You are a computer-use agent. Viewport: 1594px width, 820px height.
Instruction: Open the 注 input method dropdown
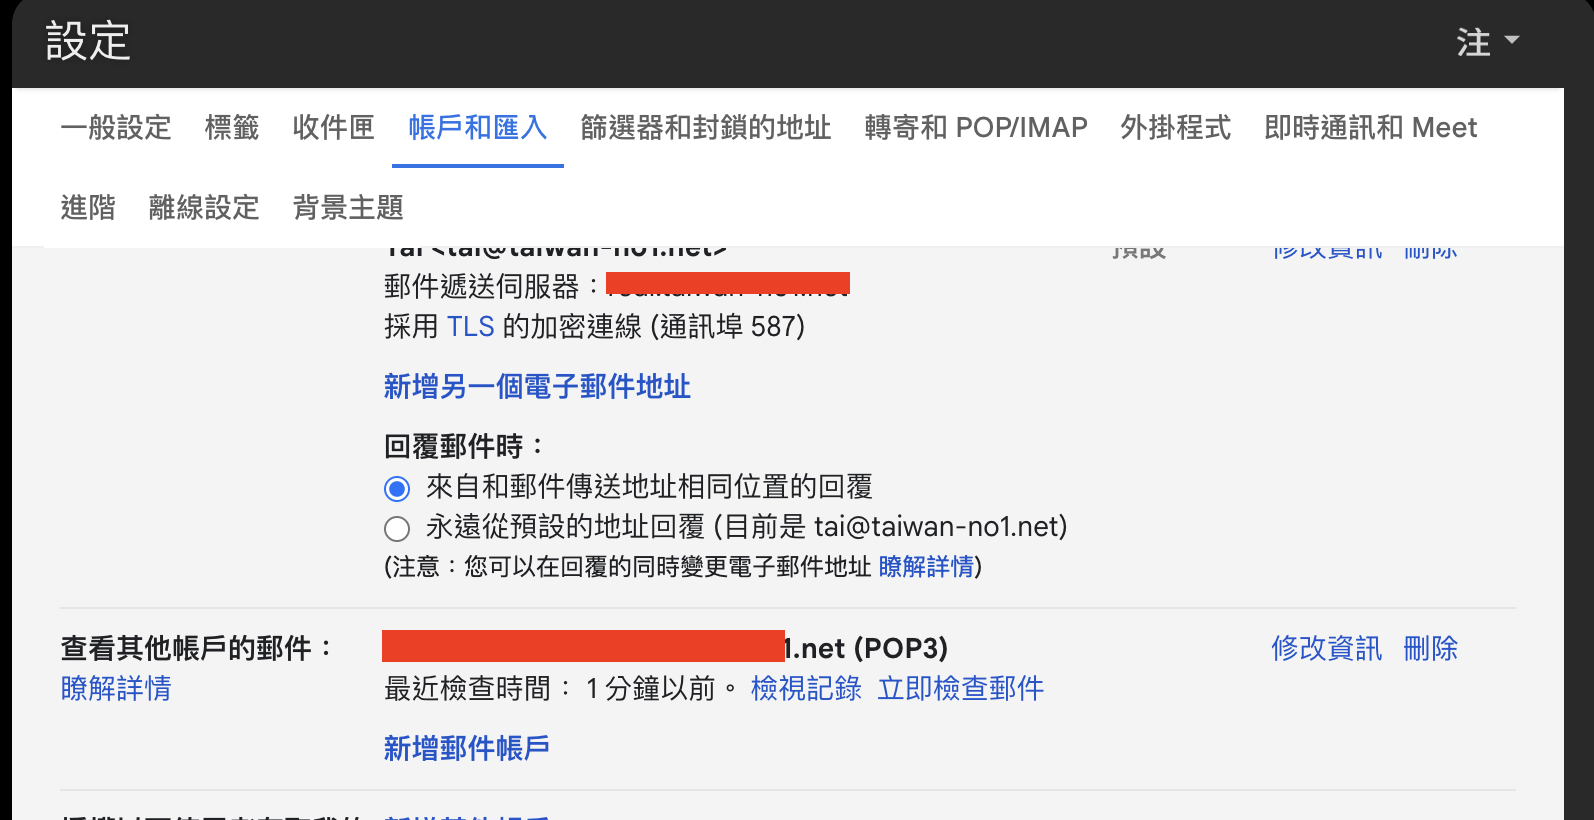click(1487, 42)
